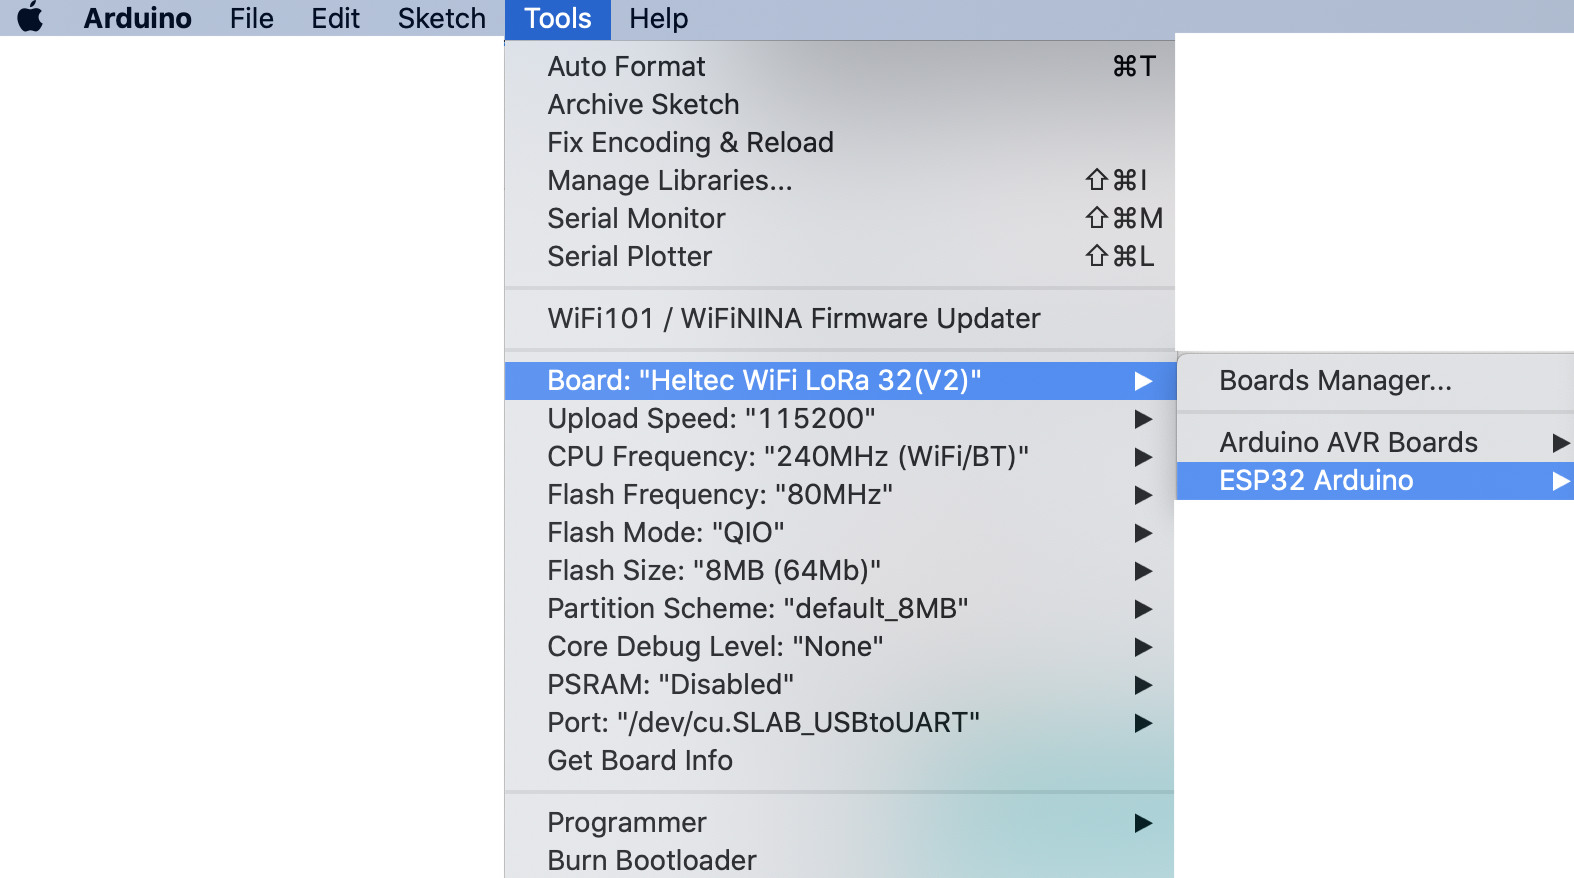1574x878 pixels.
Task: Select Burn Bootloader
Action: pyautogui.click(x=652, y=860)
